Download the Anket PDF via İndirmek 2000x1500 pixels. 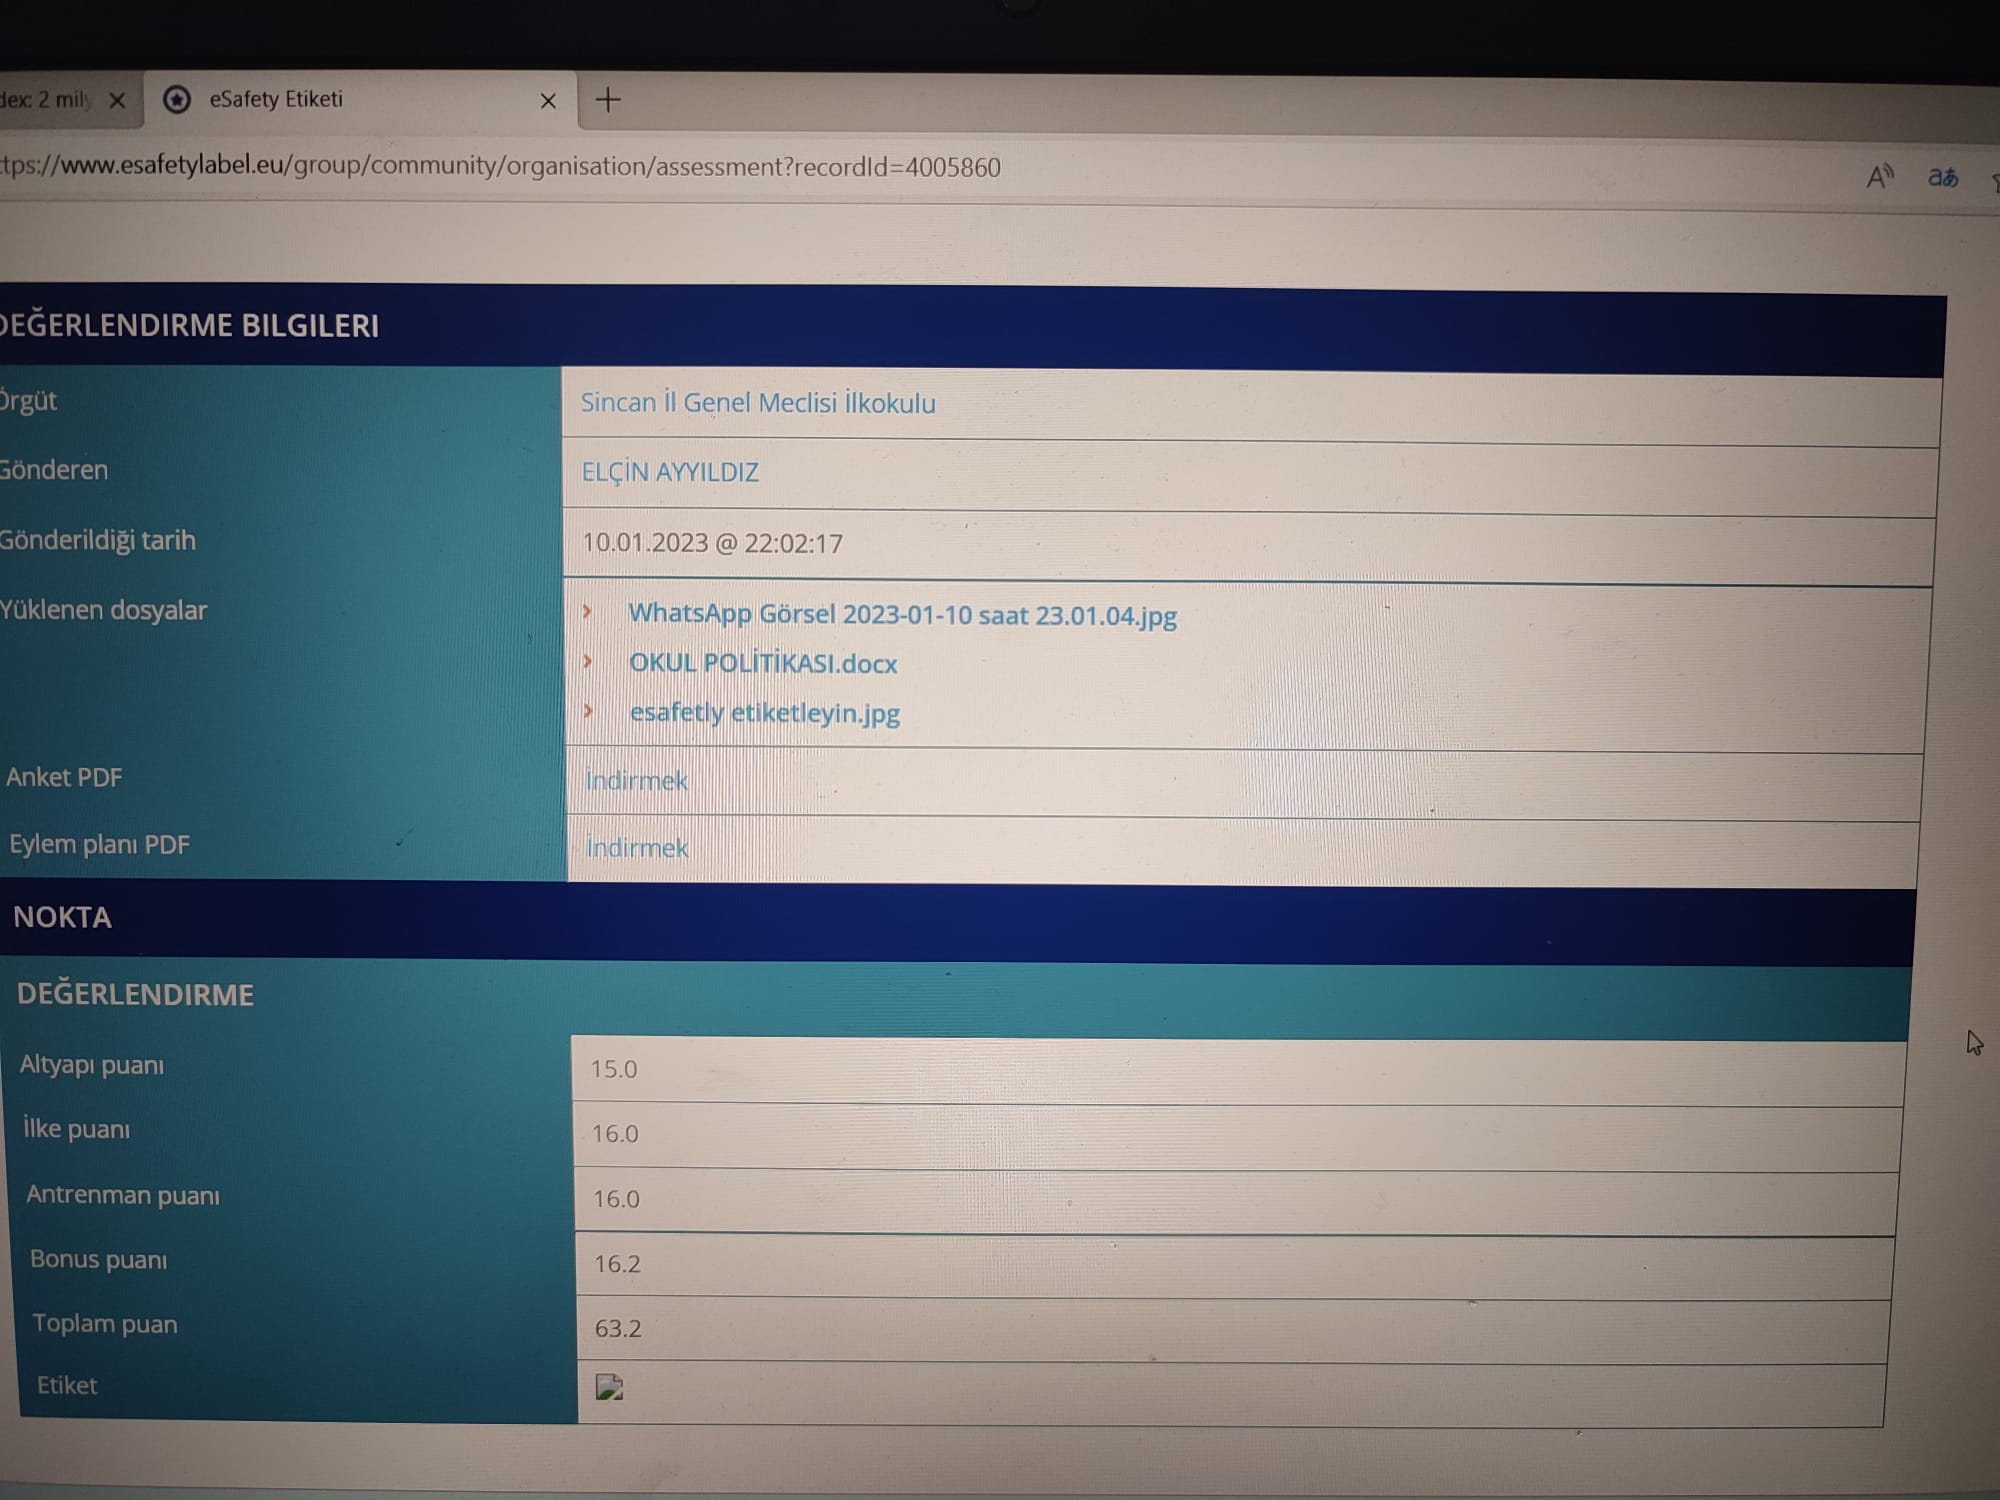coord(636,780)
